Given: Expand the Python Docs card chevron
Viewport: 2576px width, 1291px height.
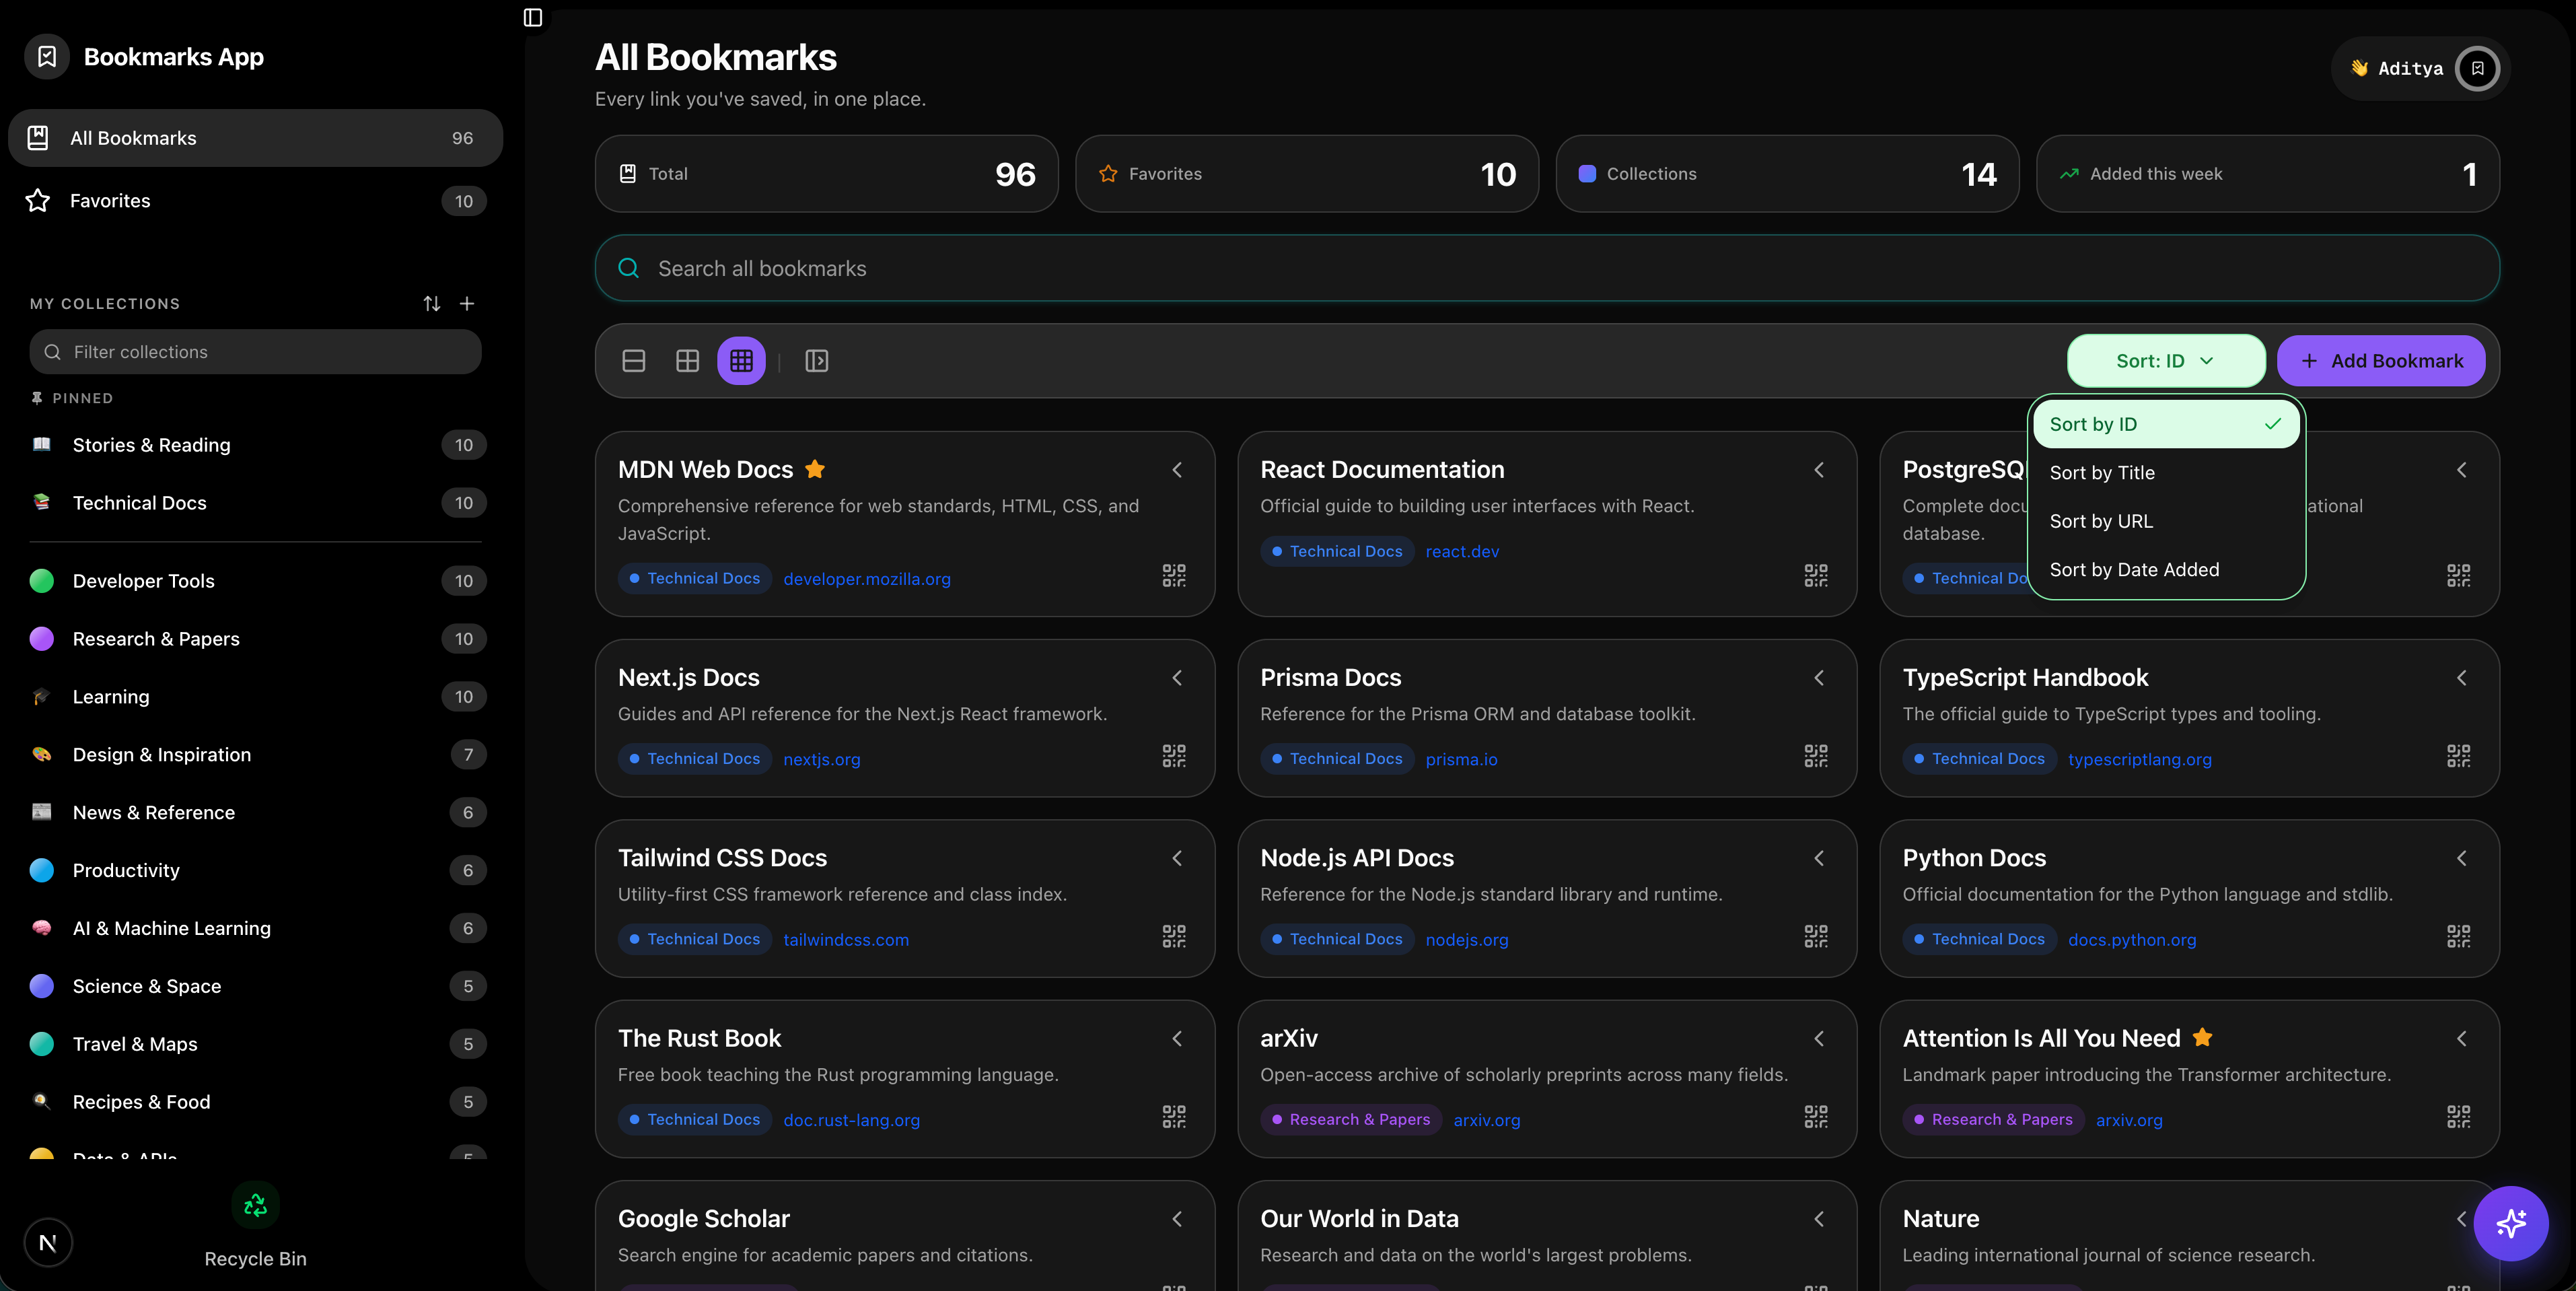Looking at the screenshot, I should tap(2462, 858).
